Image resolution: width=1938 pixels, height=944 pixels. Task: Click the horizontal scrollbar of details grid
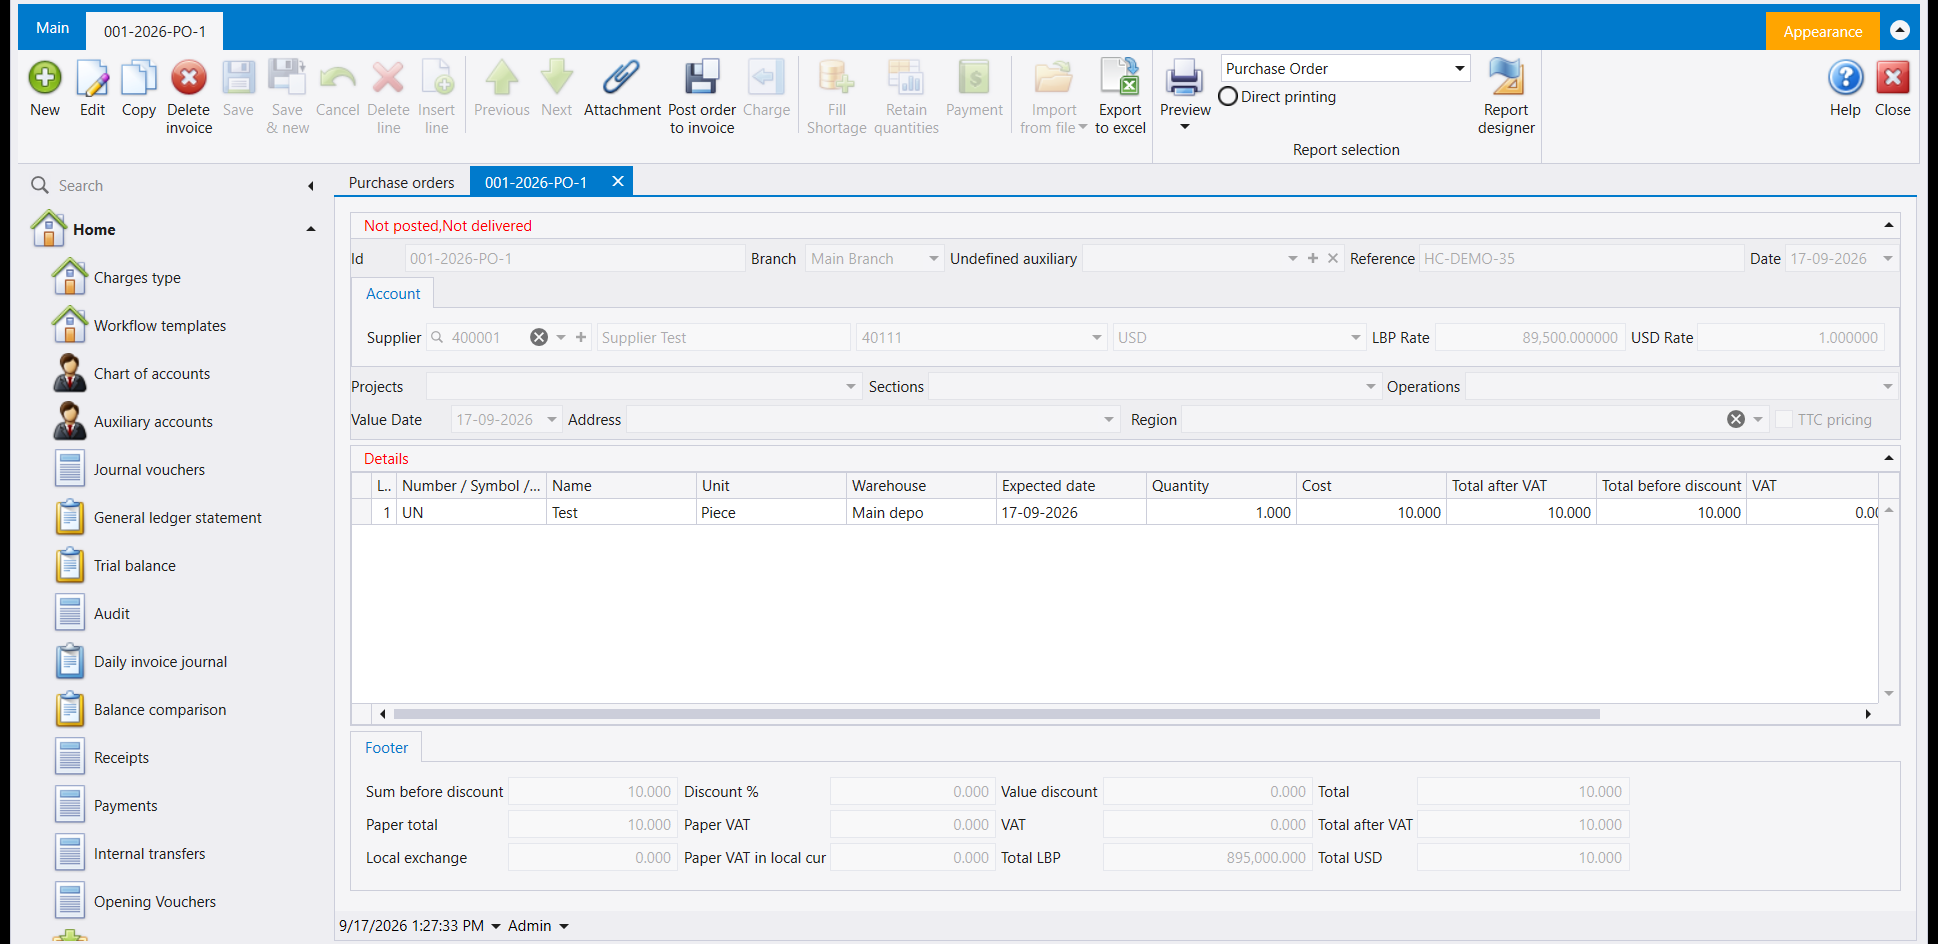click(x=996, y=714)
